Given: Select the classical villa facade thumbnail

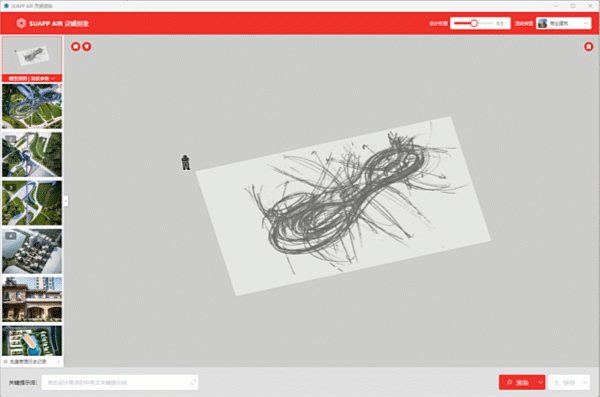Looking at the screenshot, I should [32, 299].
